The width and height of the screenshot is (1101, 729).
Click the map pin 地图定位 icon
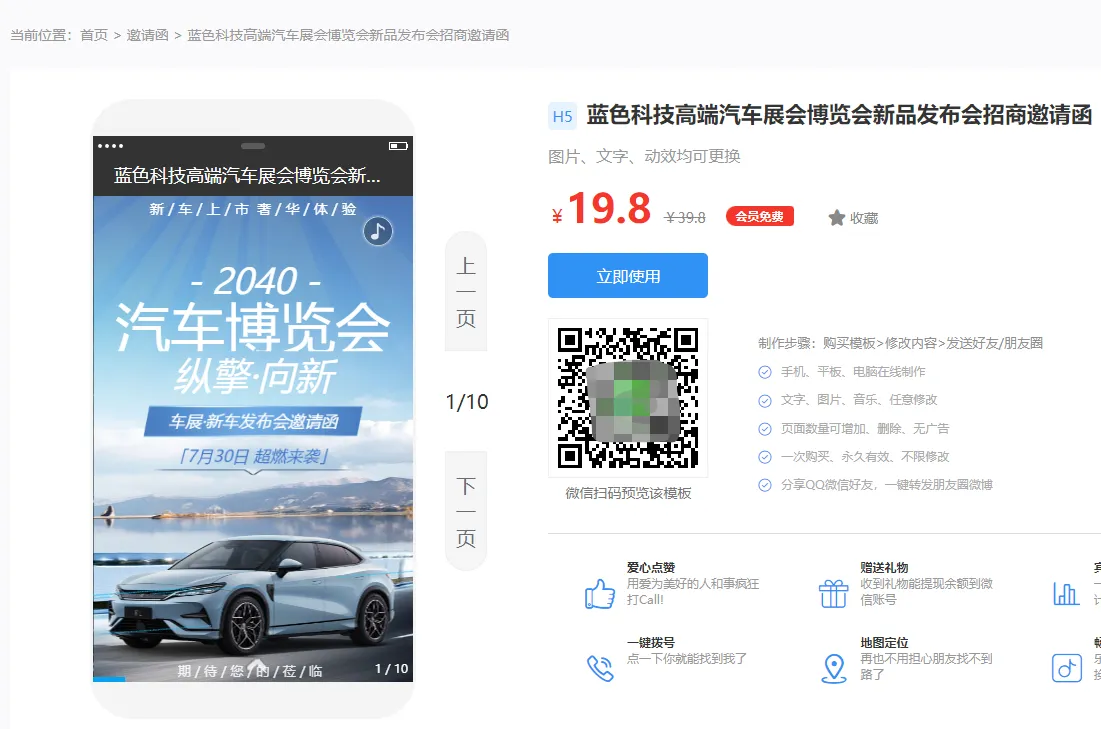[833, 668]
